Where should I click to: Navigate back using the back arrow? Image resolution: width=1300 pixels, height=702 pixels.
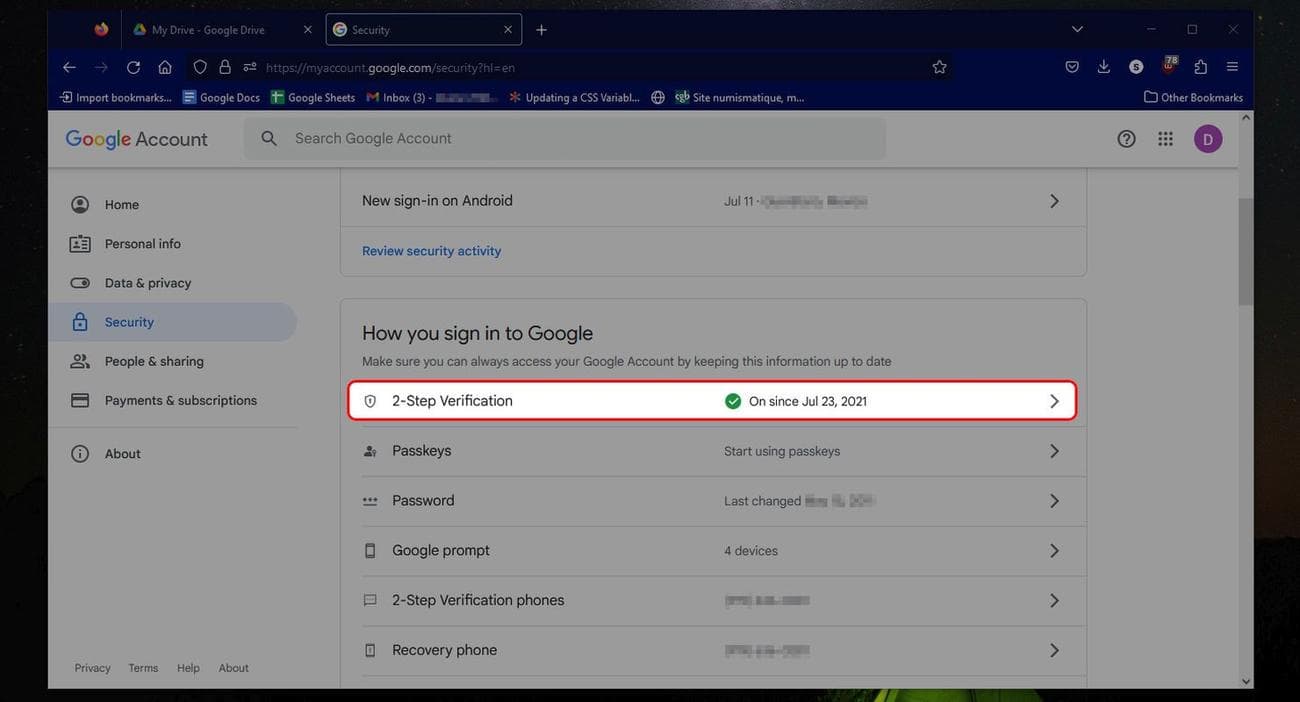click(x=68, y=67)
